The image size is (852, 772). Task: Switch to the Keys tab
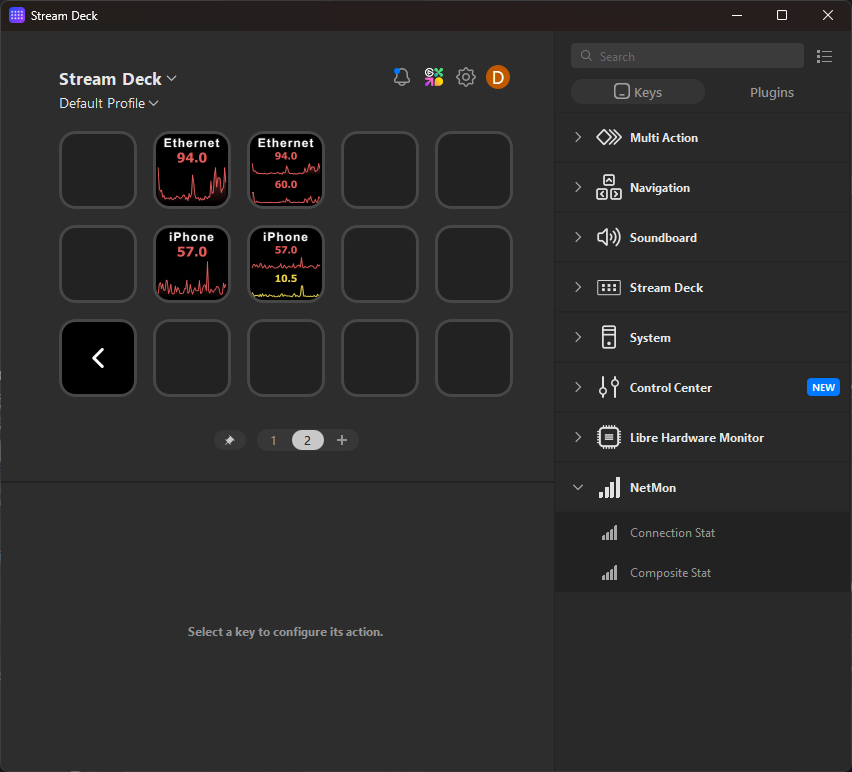[x=638, y=92]
